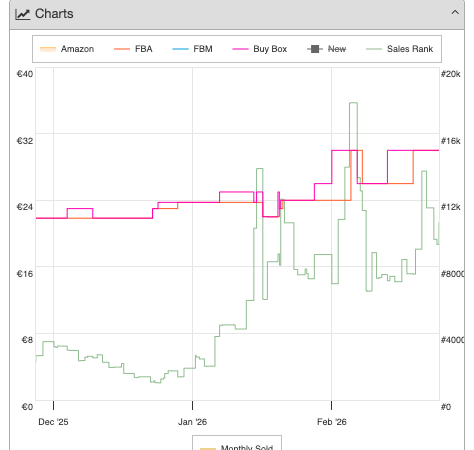Screen dimensions: 474x450
Task: Toggle the FBA series in legend
Action: click(x=133, y=49)
